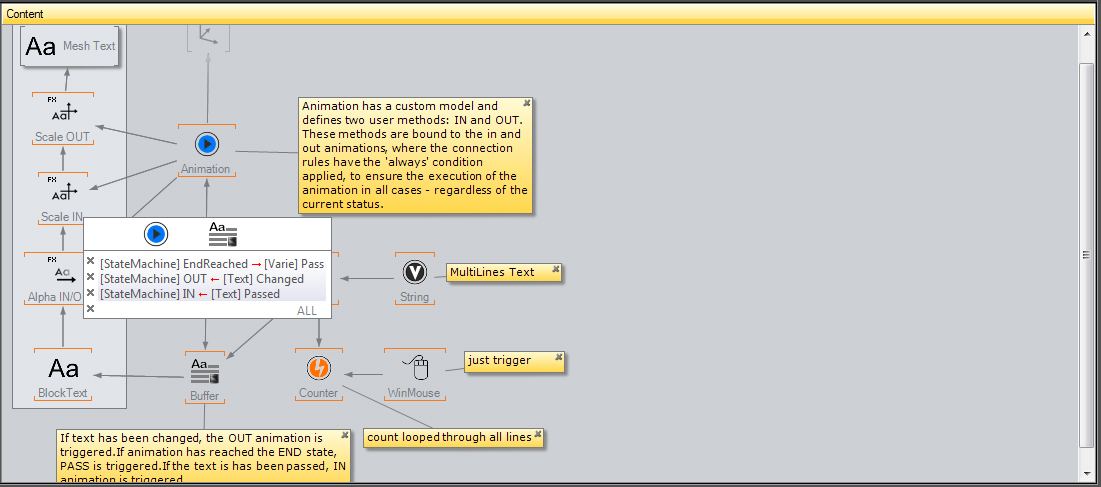This screenshot has width=1101, height=487.
Task: Close the 'just trigger' note
Action: (x=558, y=357)
